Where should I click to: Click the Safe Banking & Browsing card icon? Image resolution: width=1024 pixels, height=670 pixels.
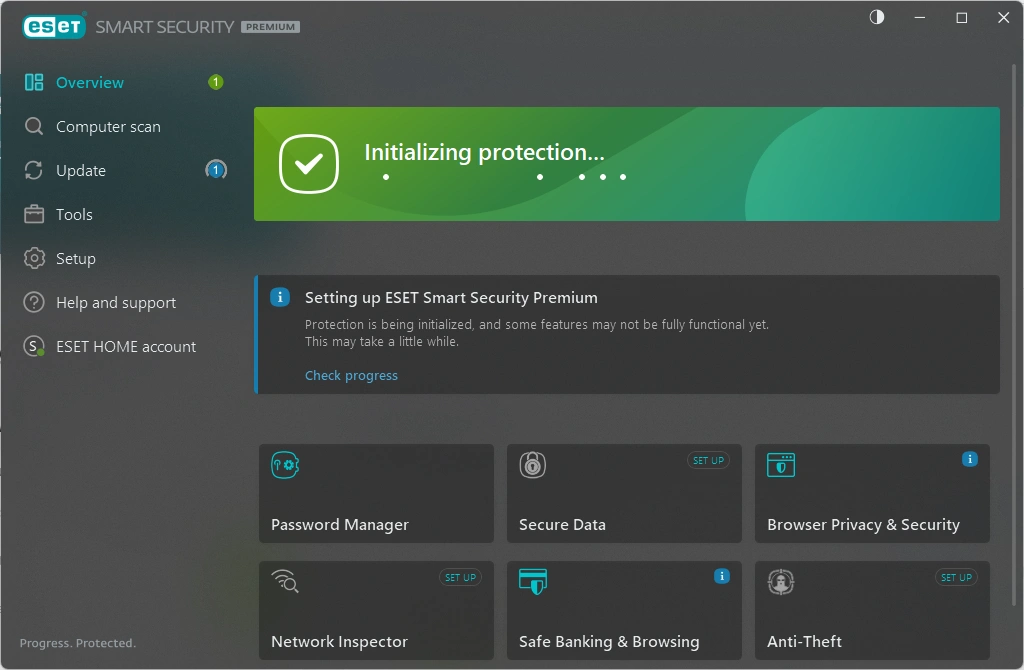click(531, 582)
